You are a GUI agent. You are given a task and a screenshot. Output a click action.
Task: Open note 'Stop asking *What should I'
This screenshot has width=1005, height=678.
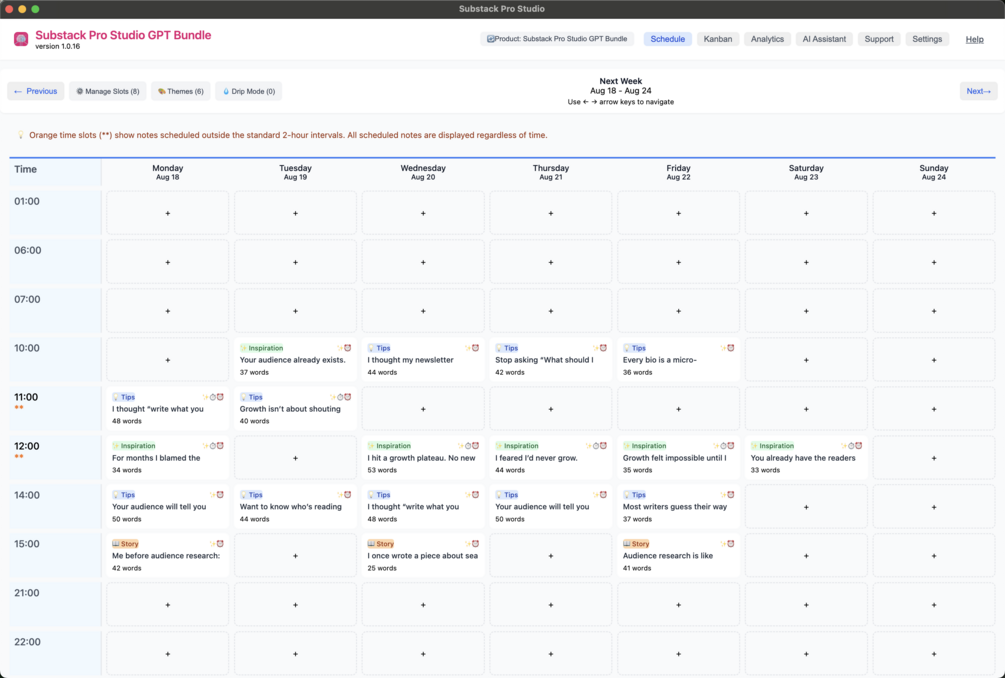(x=551, y=360)
